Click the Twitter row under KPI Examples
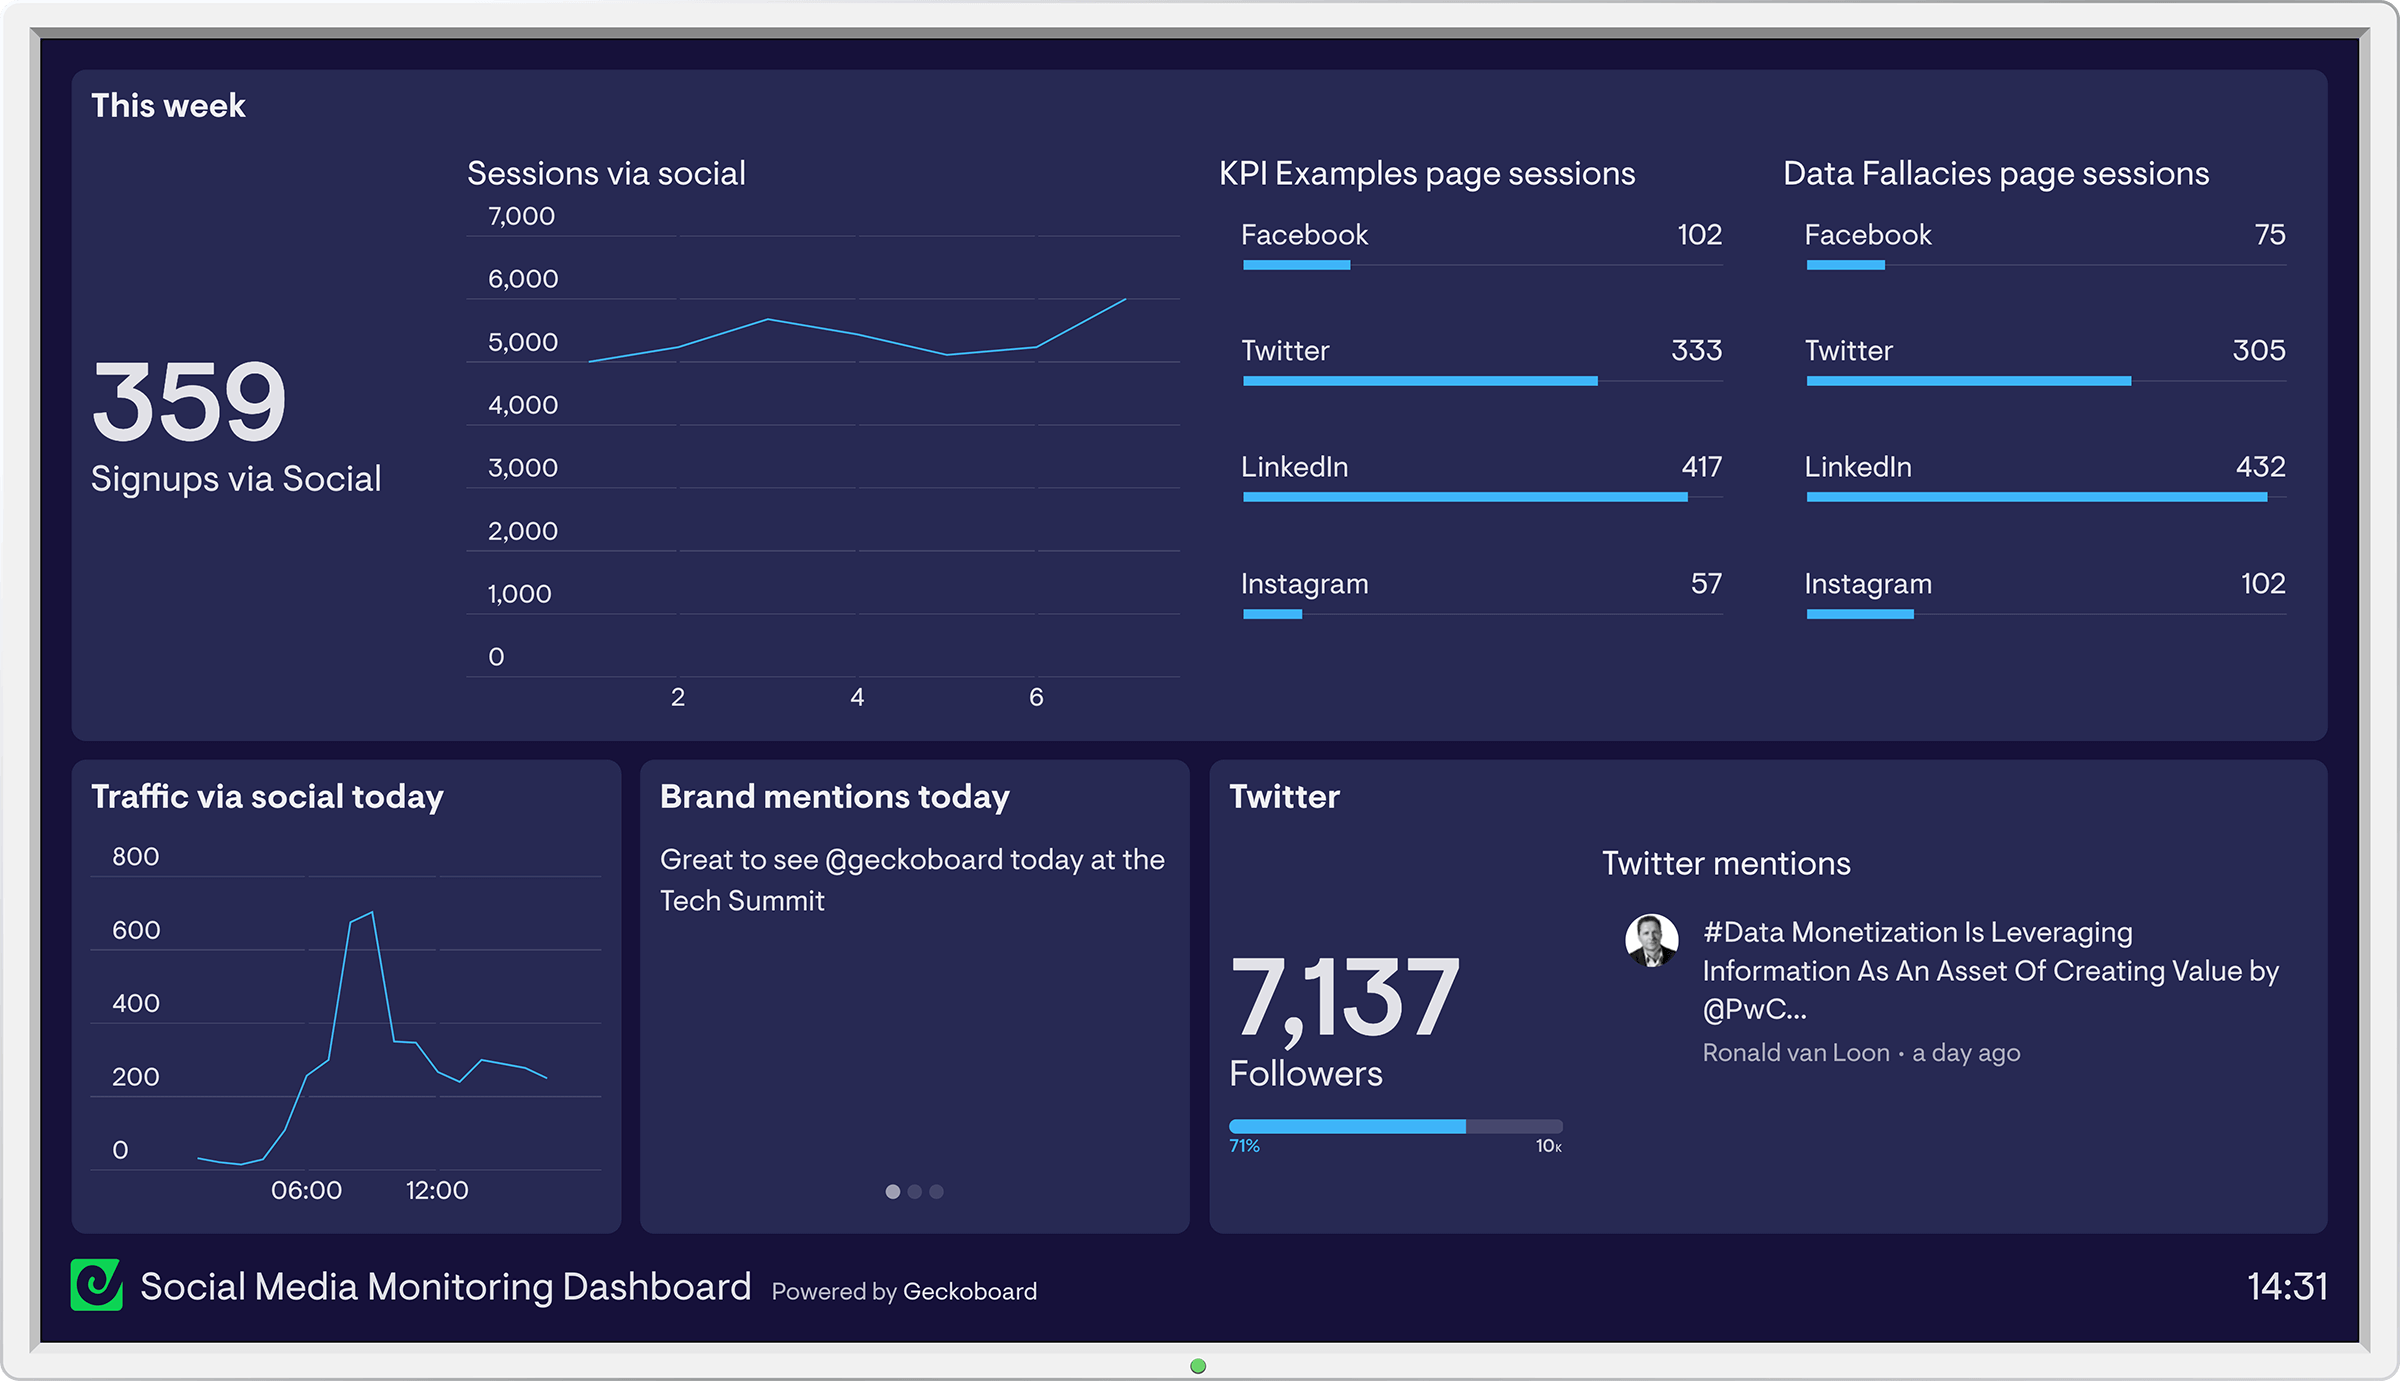 [1482, 361]
